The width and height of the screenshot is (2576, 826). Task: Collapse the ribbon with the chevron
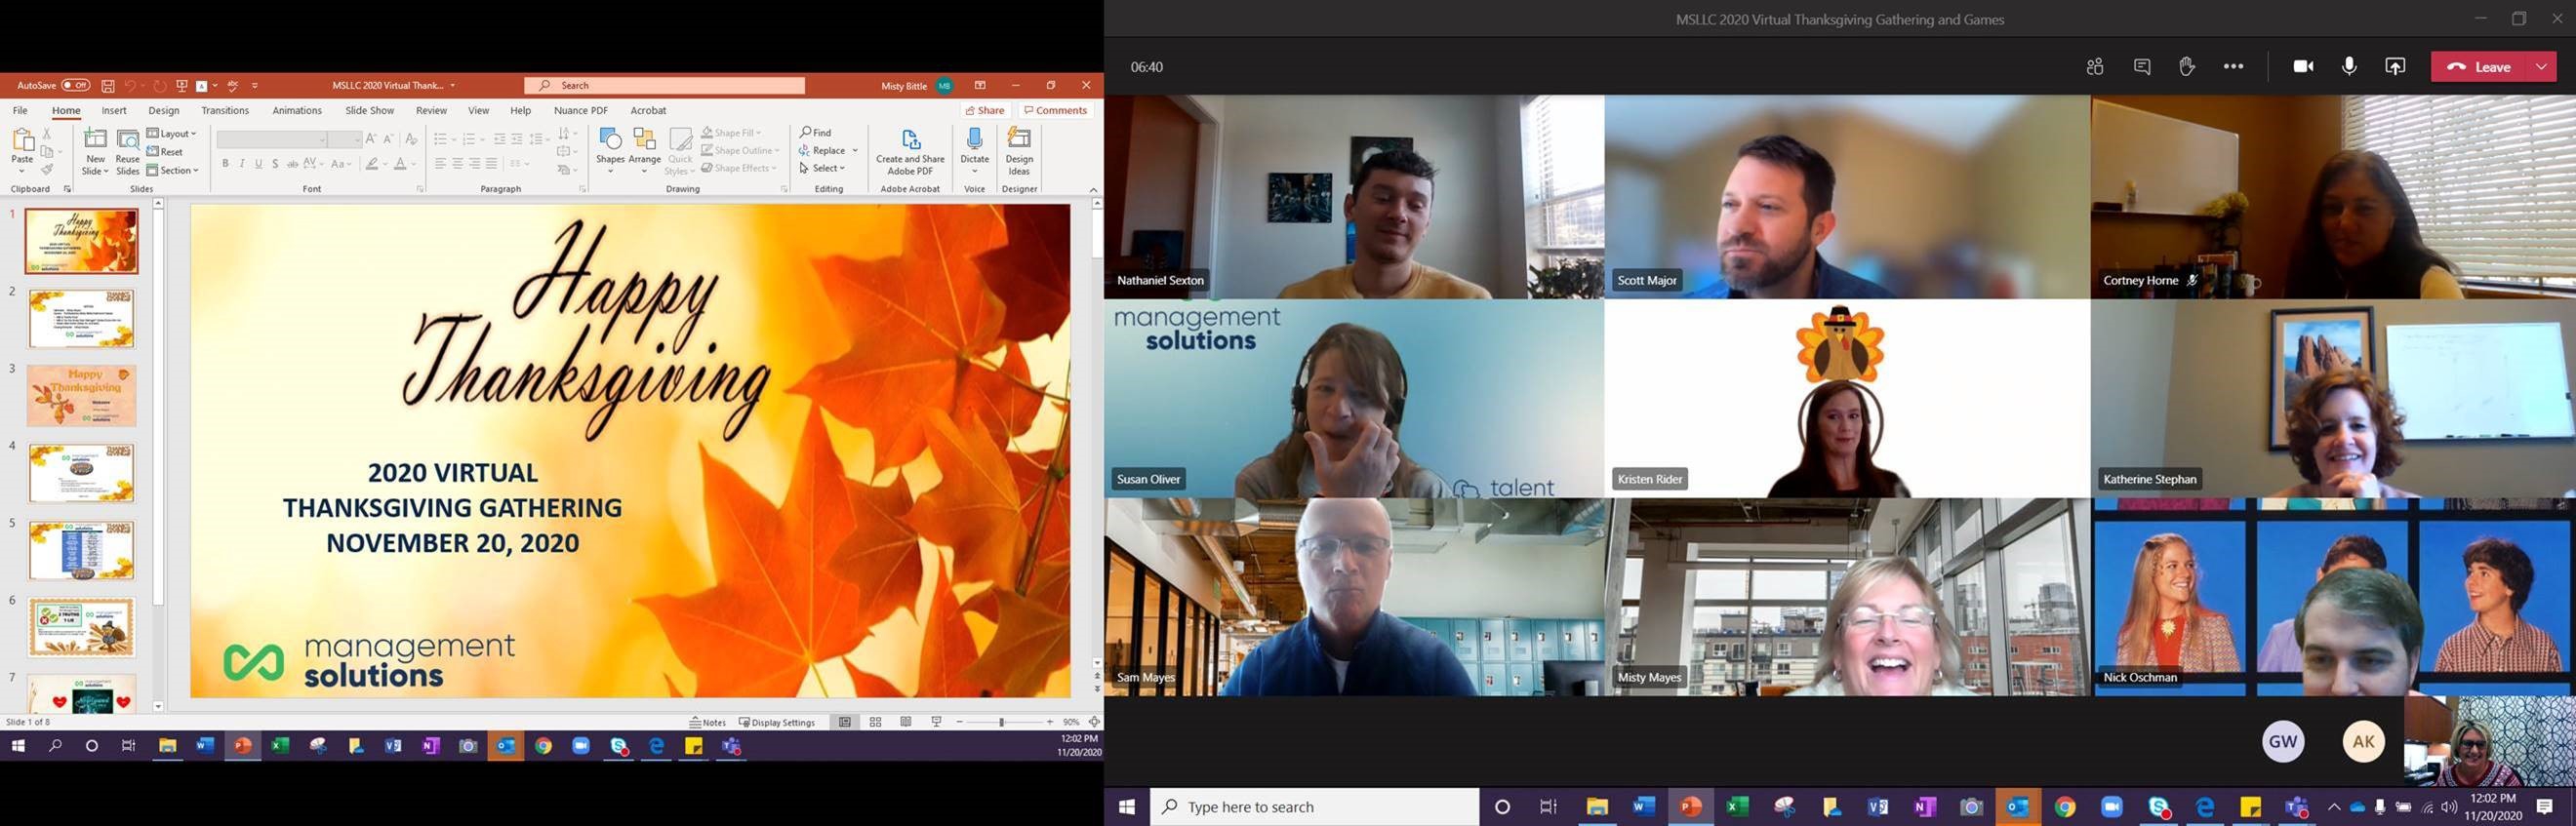[x=1093, y=189]
